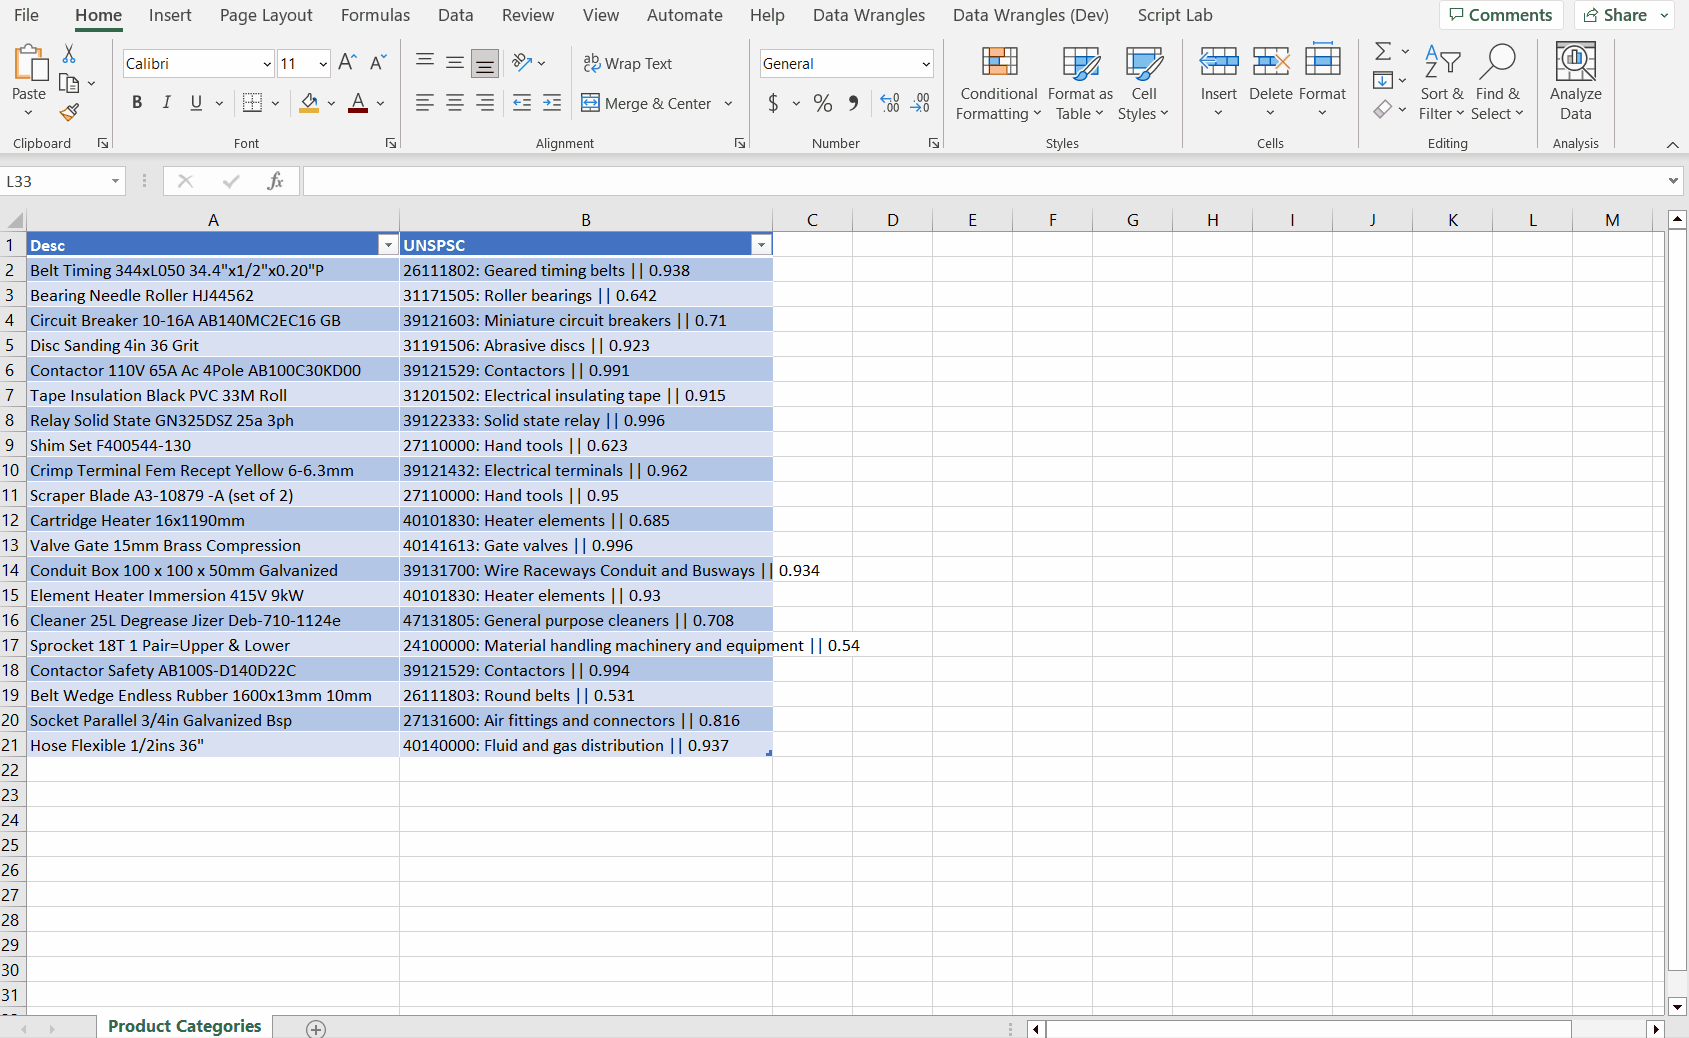Apply the yellow Fill Color
Image resolution: width=1689 pixels, height=1038 pixels.
point(309,103)
